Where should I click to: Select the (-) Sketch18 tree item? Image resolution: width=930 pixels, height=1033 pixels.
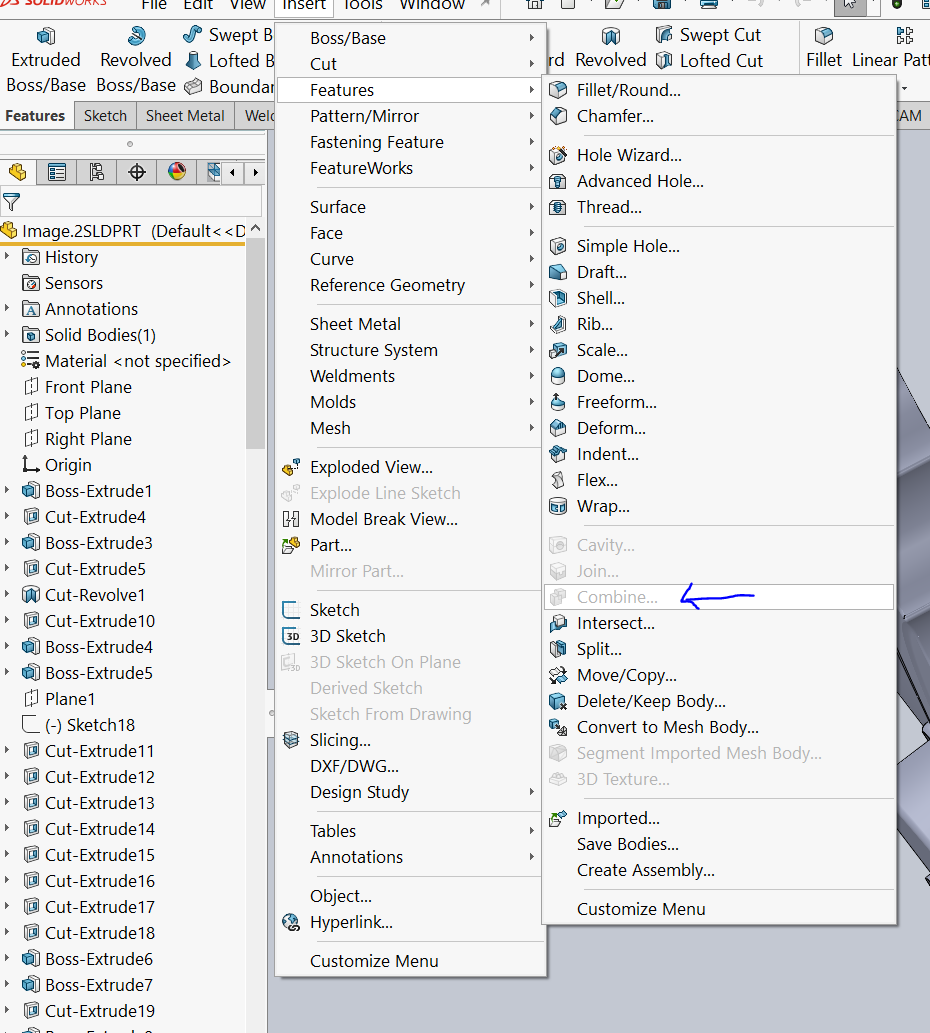coord(78,725)
